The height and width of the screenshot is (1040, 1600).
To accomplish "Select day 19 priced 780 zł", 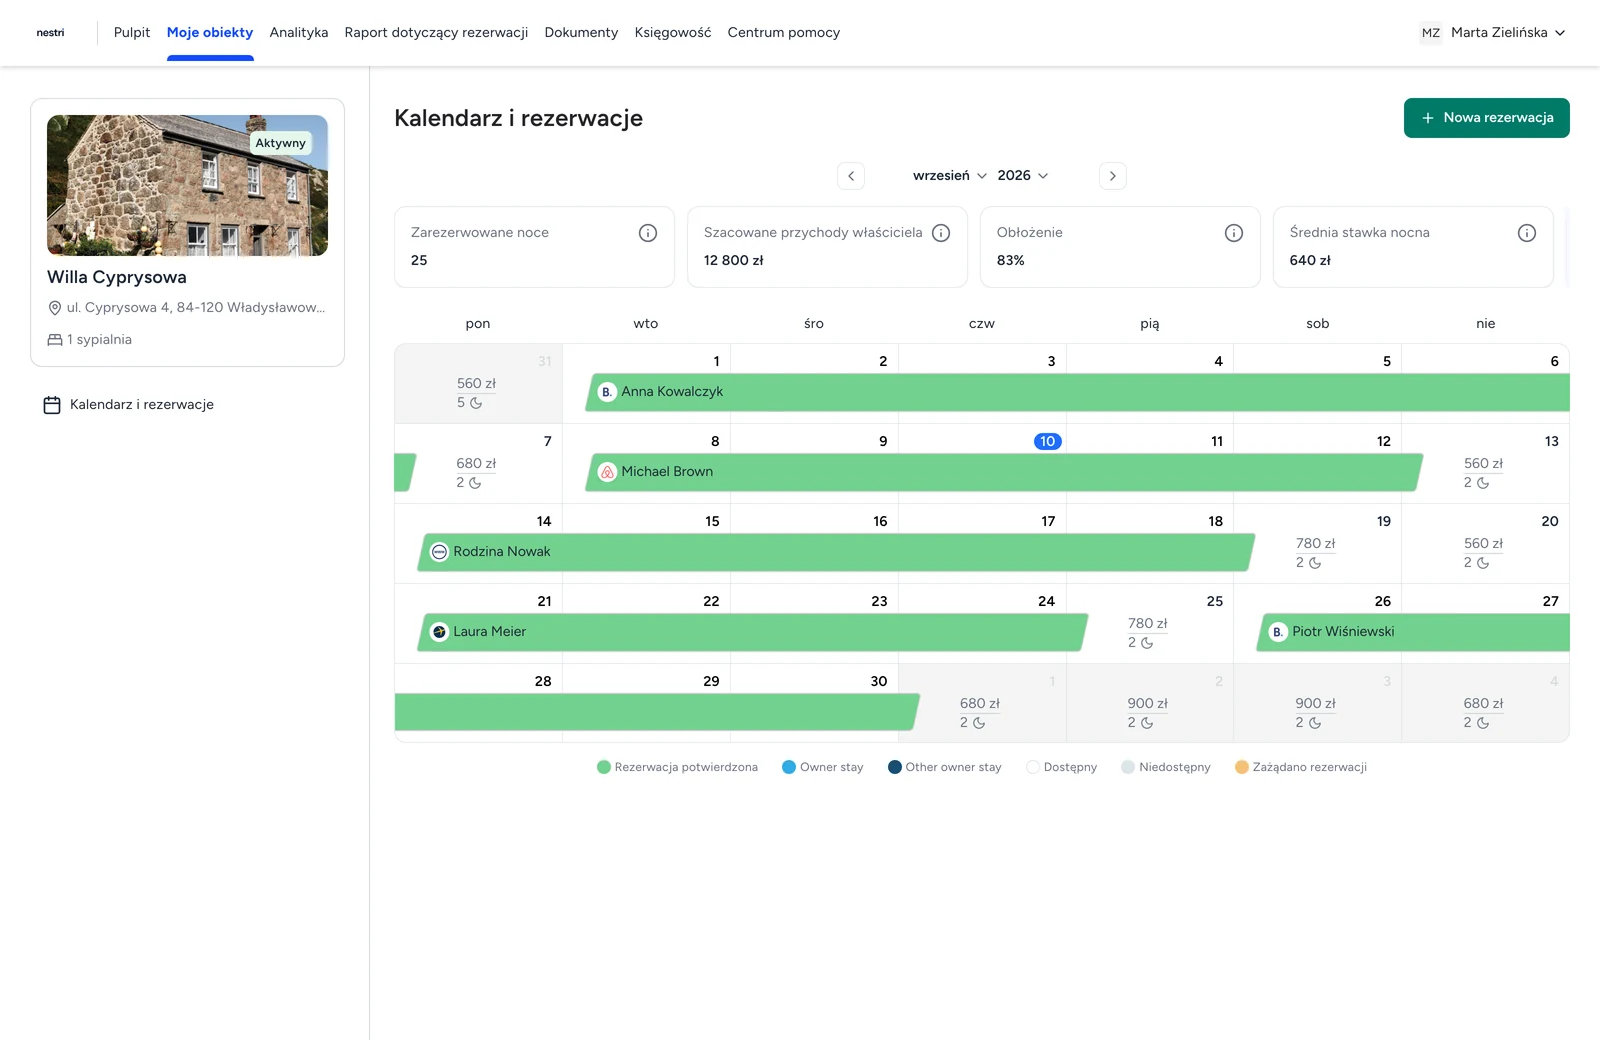I will click(1317, 544).
